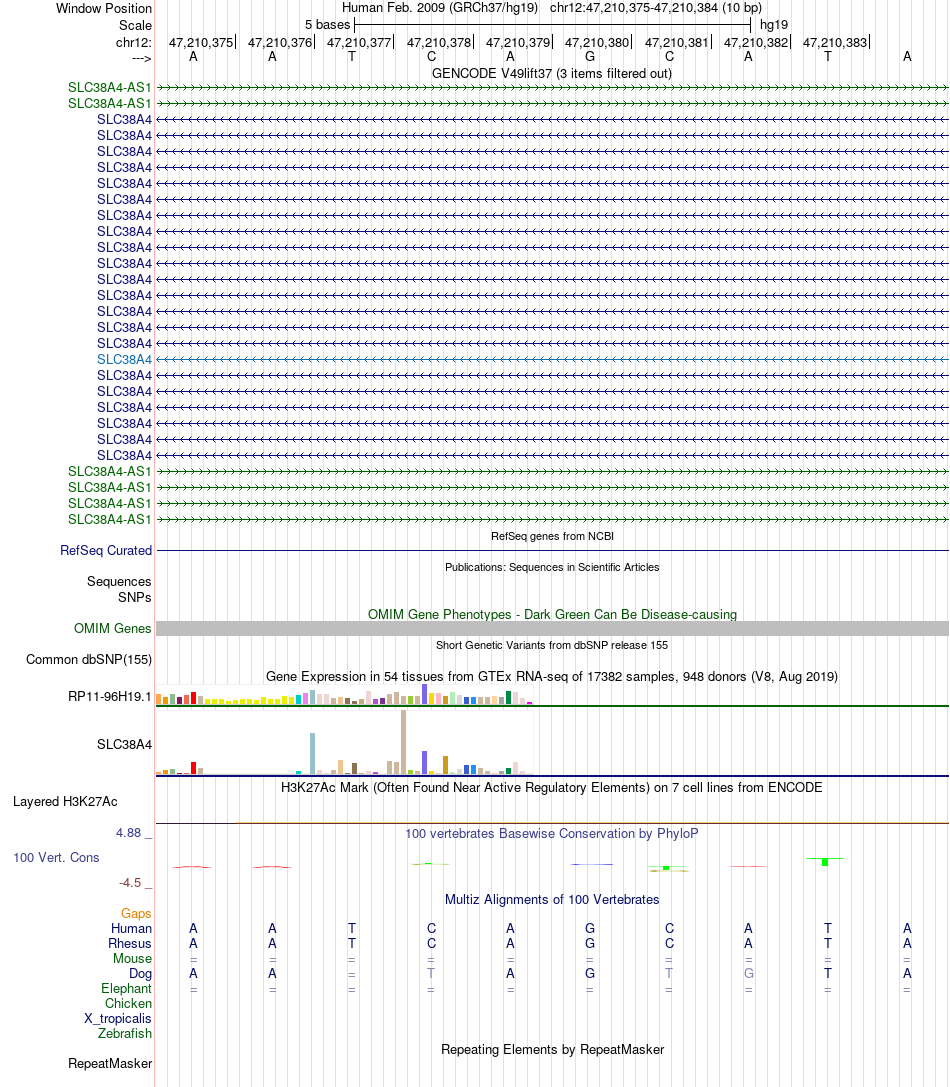This screenshot has height=1087, width=950.
Task: Click the SNPs label of Publications track
Action: [135, 598]
